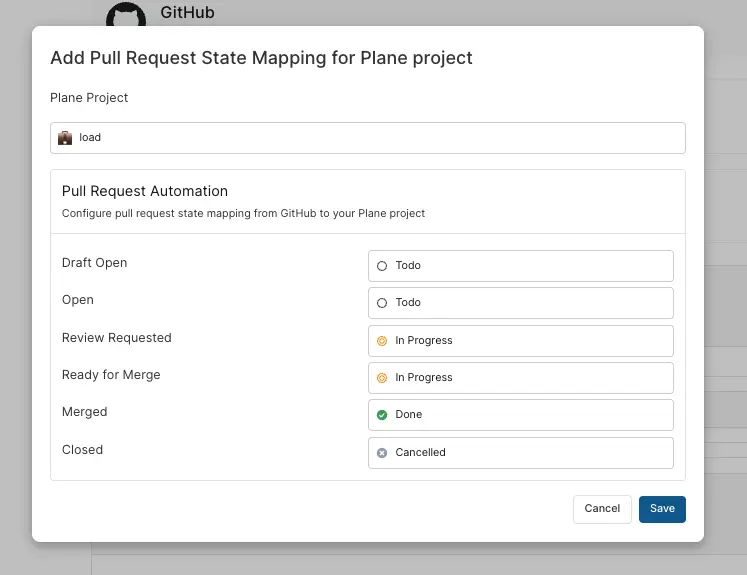
Task: Click the GitHub octocat logo
Action: 125,14
